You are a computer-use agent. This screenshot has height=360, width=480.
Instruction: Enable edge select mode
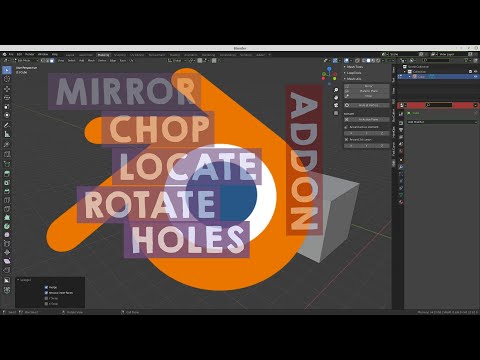(x=47, y=61)
